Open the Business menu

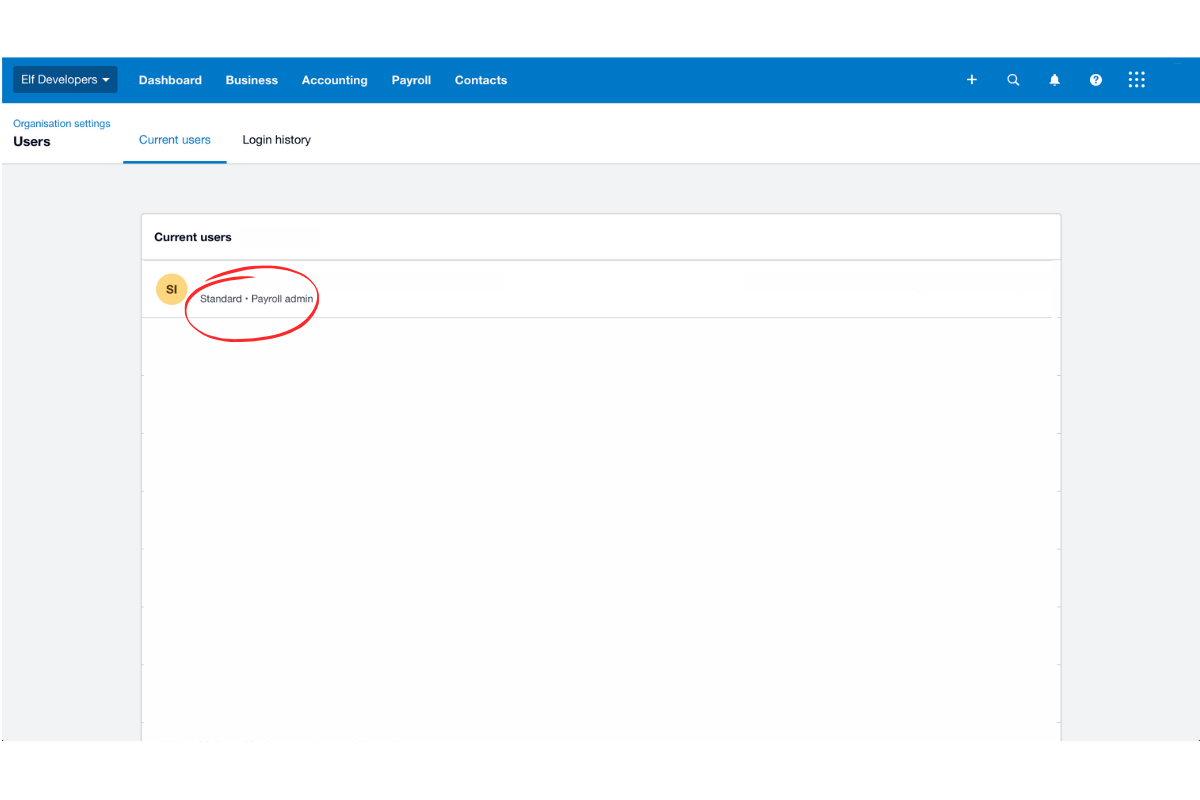[251, 79]
